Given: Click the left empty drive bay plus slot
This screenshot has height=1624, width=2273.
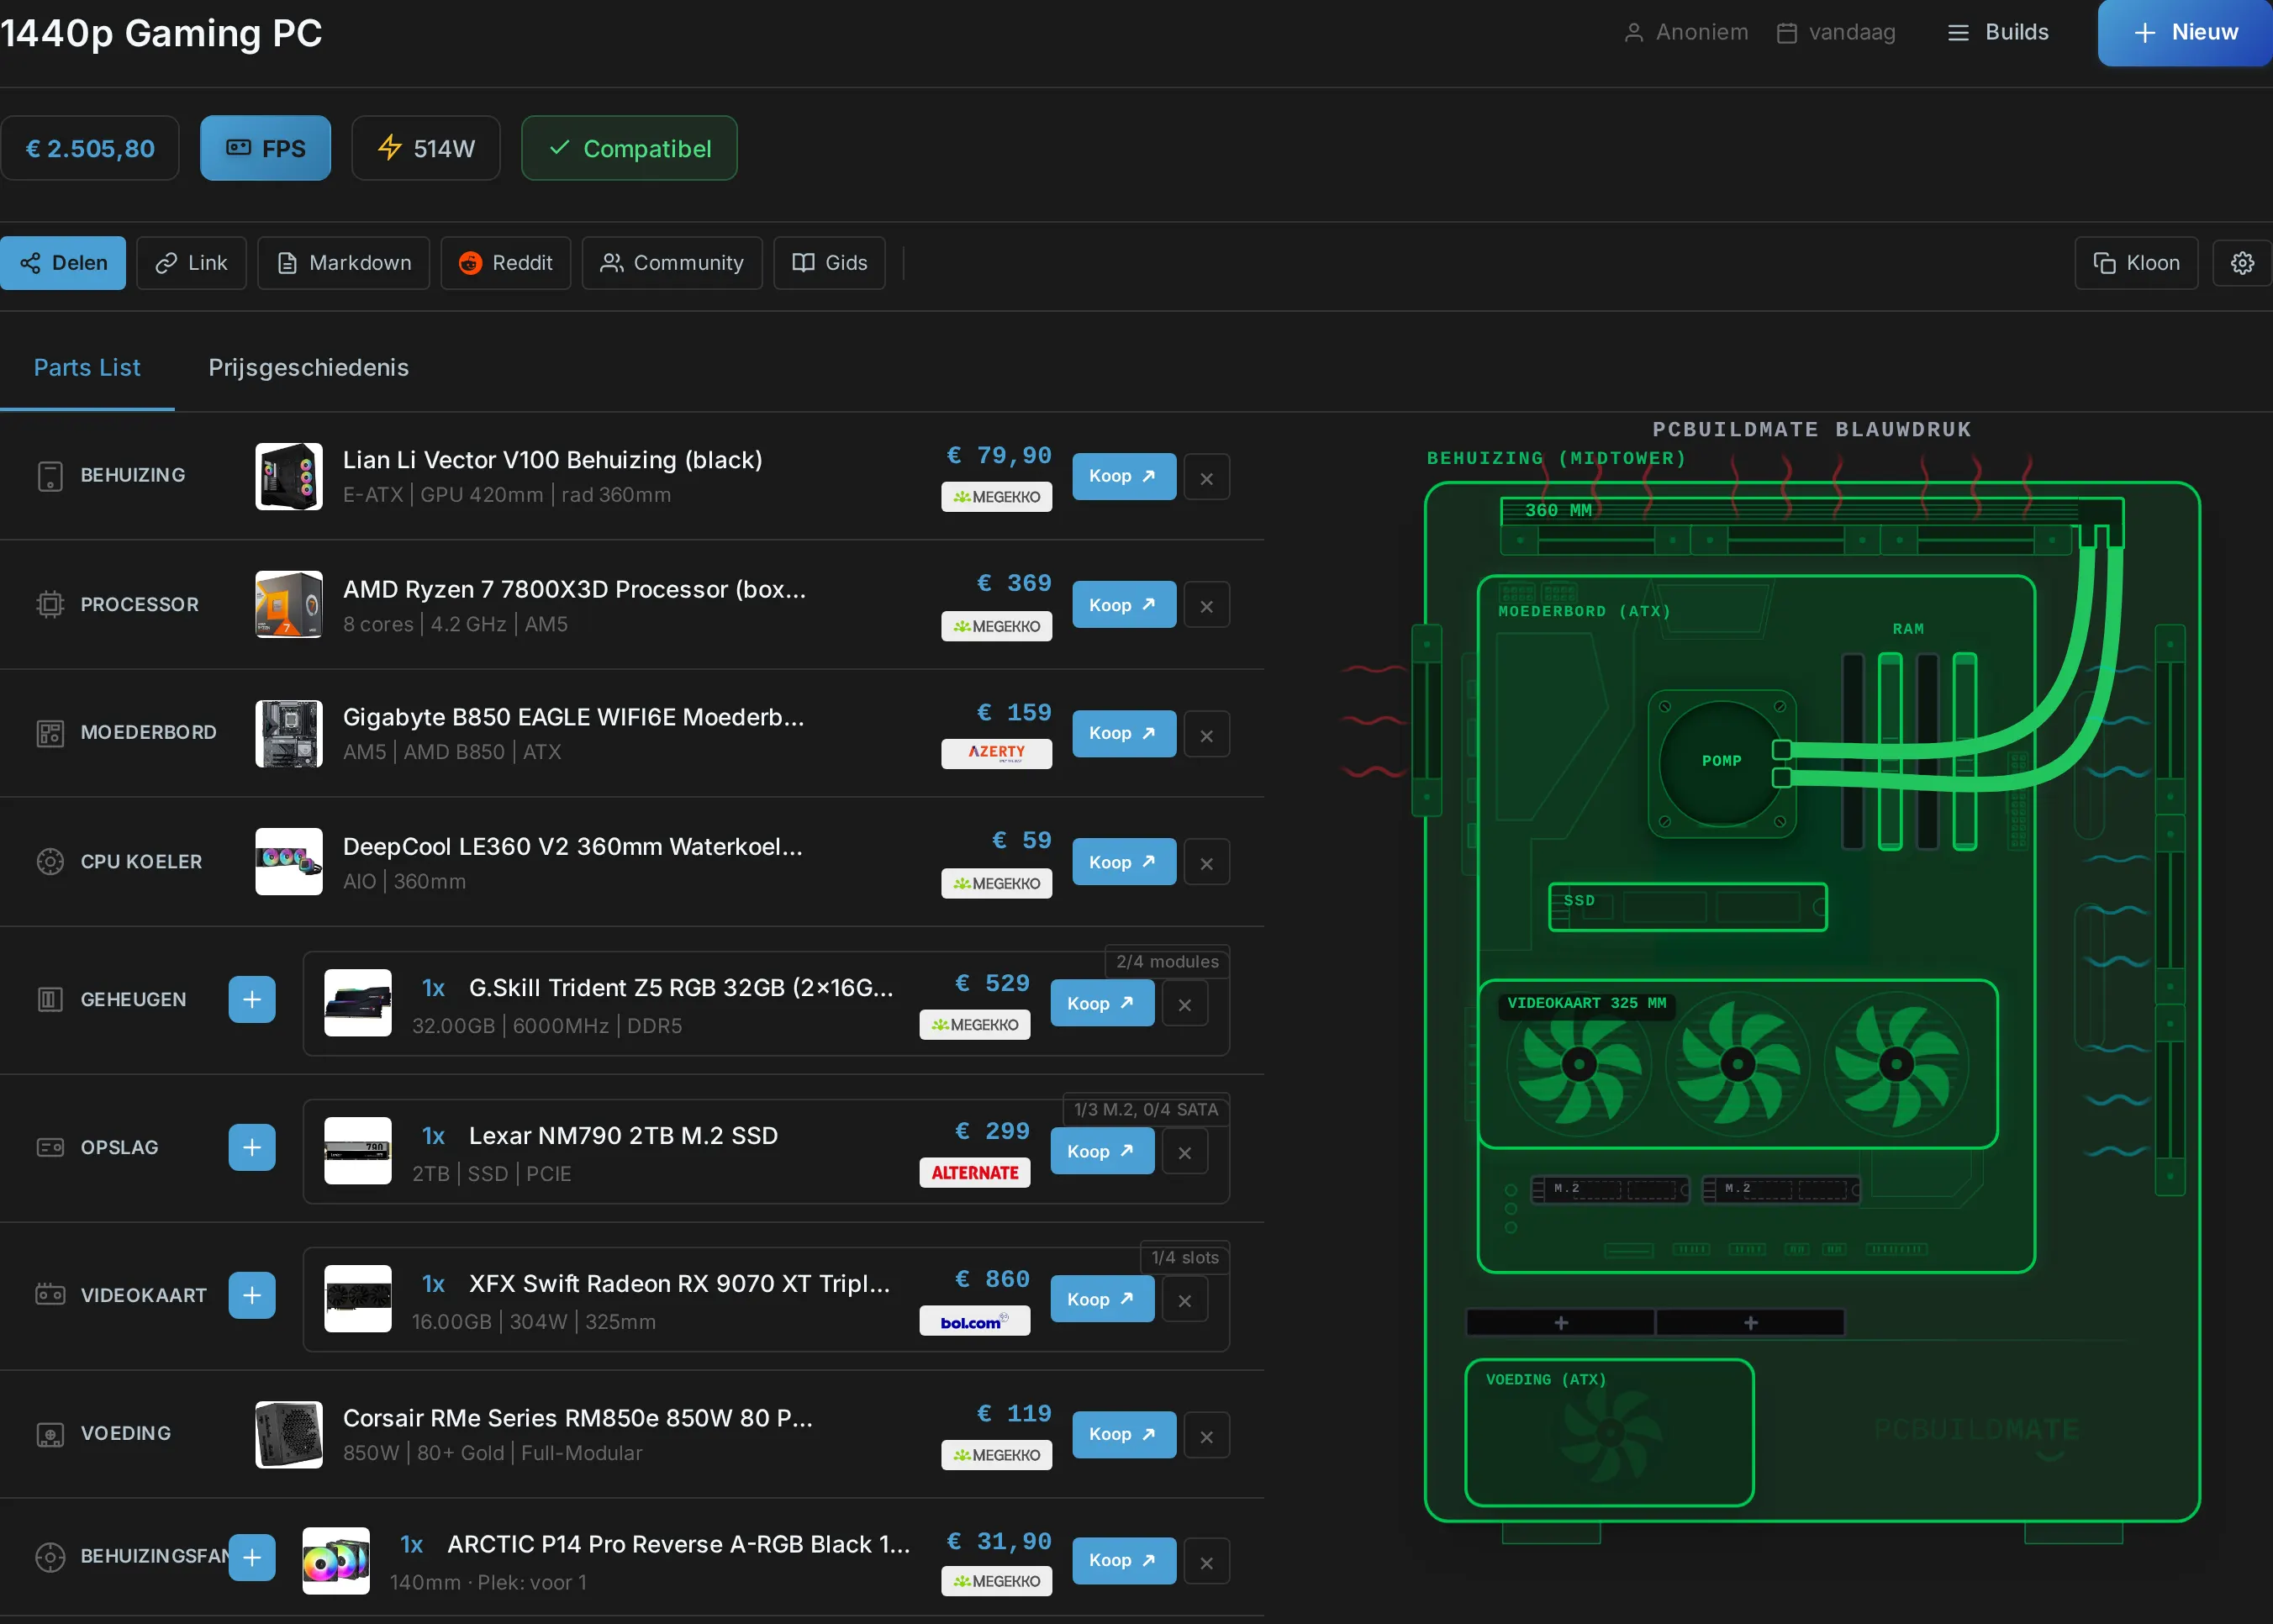Looking at the screenshot, I should tap(1560, 1322).
